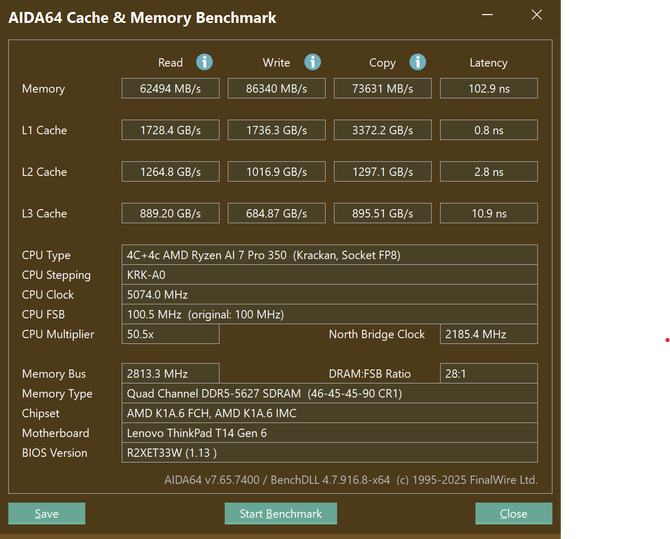Click the Memory Write result box

point(276,89)
